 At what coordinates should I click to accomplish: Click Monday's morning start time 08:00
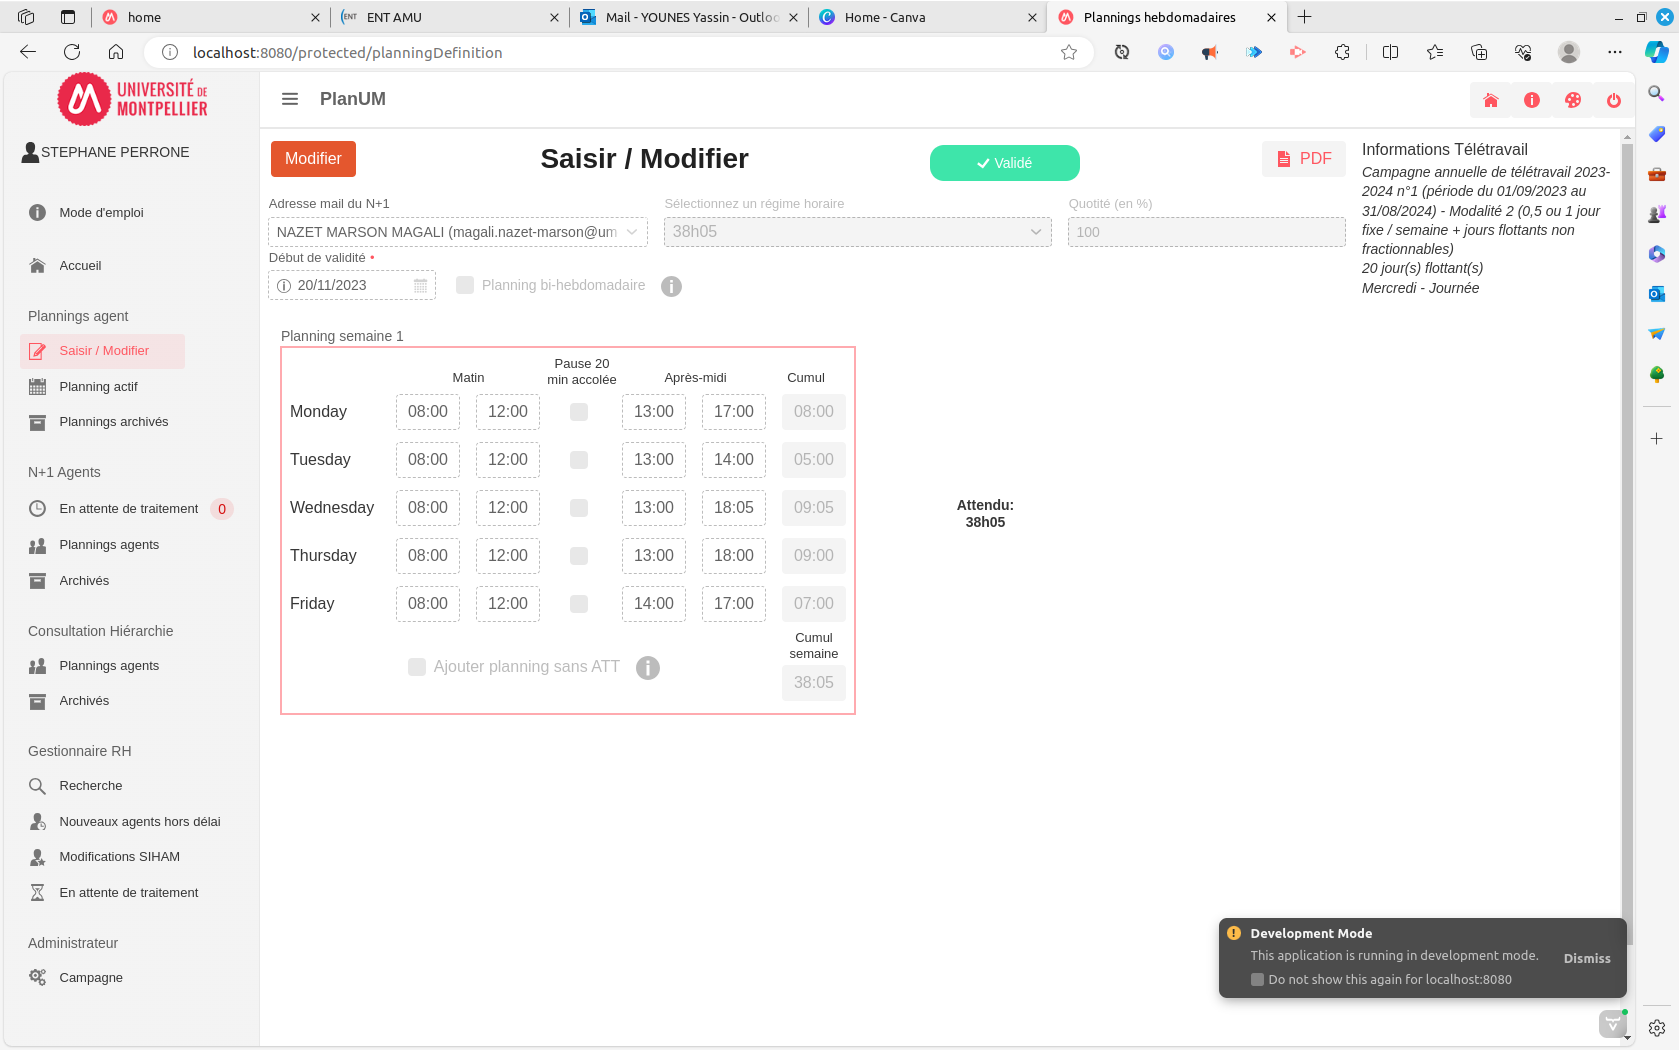[x=428, y=412]
